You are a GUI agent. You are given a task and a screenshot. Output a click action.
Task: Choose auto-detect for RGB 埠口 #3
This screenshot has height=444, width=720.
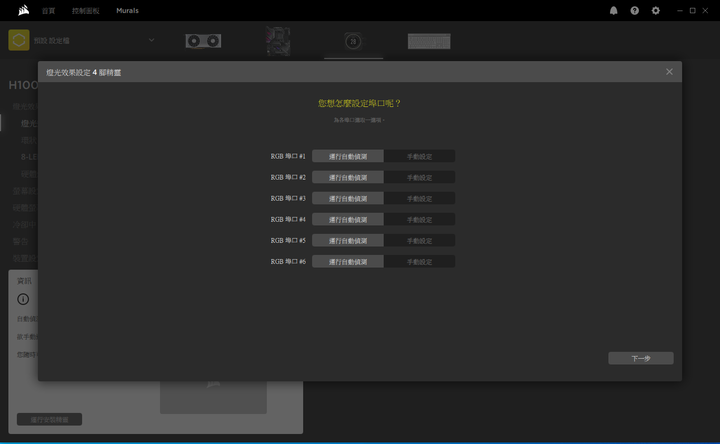(x=348, y=198)
